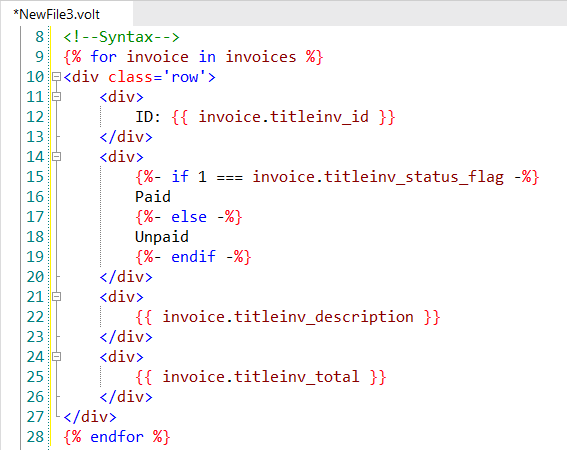Place cursor on the Unpaid text

[162, 237]
